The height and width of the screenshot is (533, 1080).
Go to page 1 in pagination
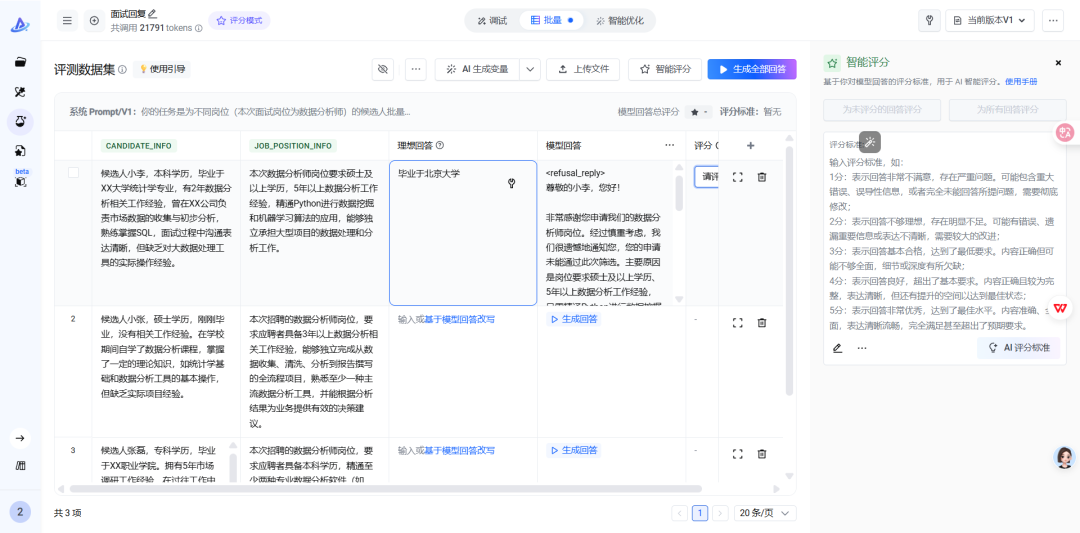[x=700, y=513]
